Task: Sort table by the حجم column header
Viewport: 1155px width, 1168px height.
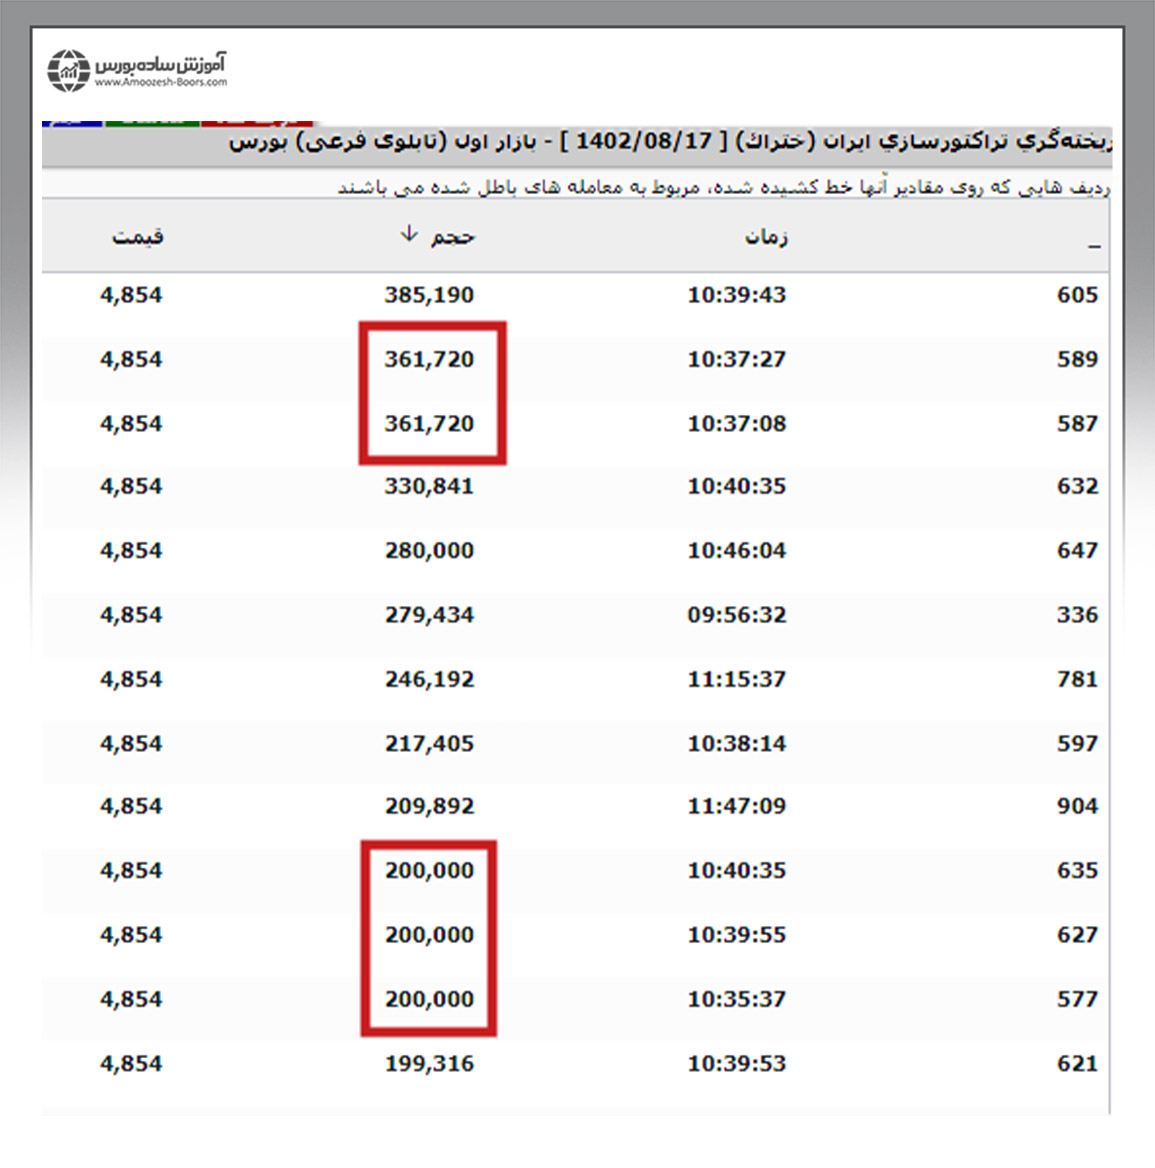Action: [453, 237]
